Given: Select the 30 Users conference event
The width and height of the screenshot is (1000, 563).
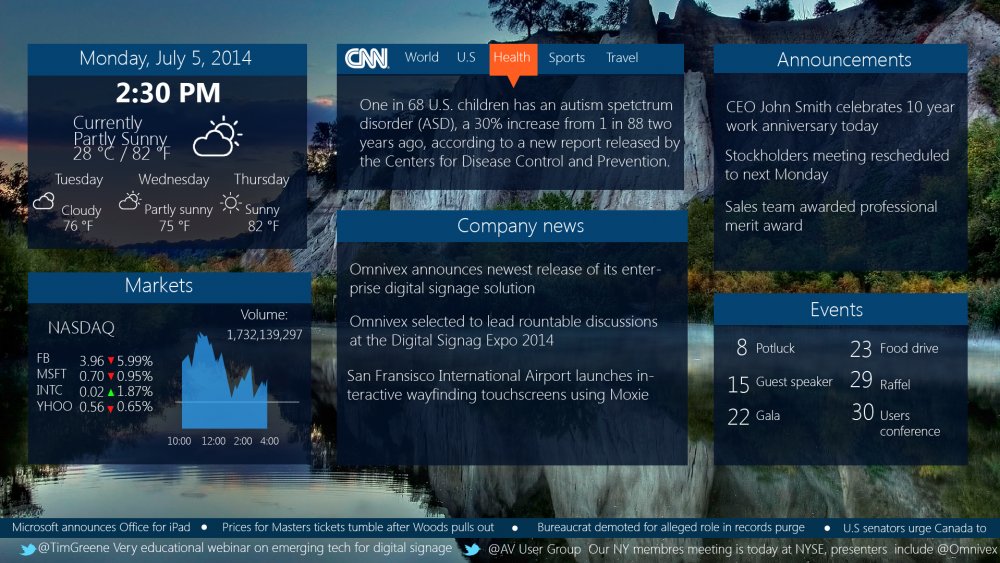Looking at the screenshot, I should point(896,420).
